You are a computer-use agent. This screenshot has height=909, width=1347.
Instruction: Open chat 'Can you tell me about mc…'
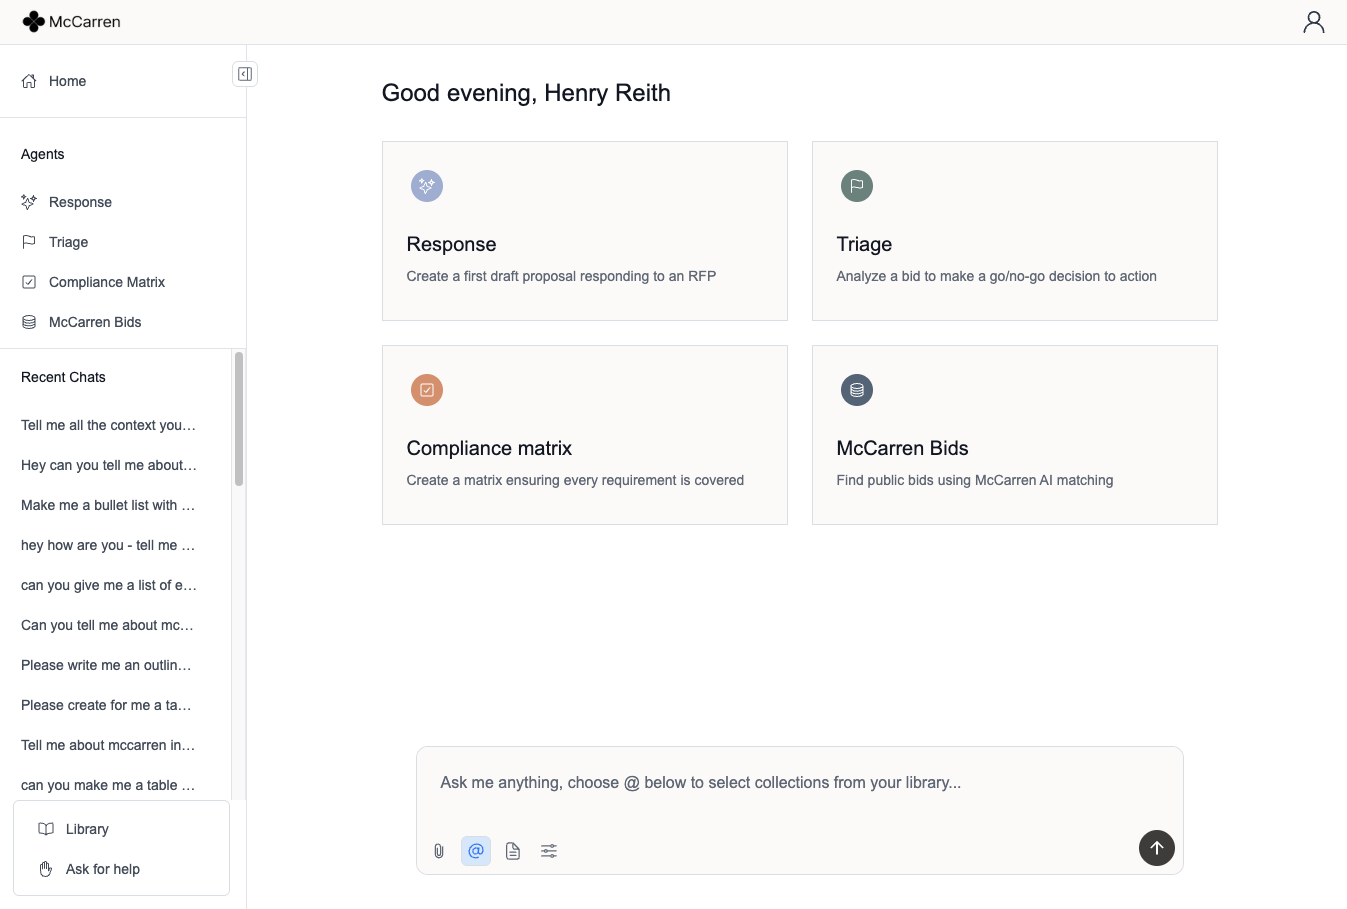107,625
